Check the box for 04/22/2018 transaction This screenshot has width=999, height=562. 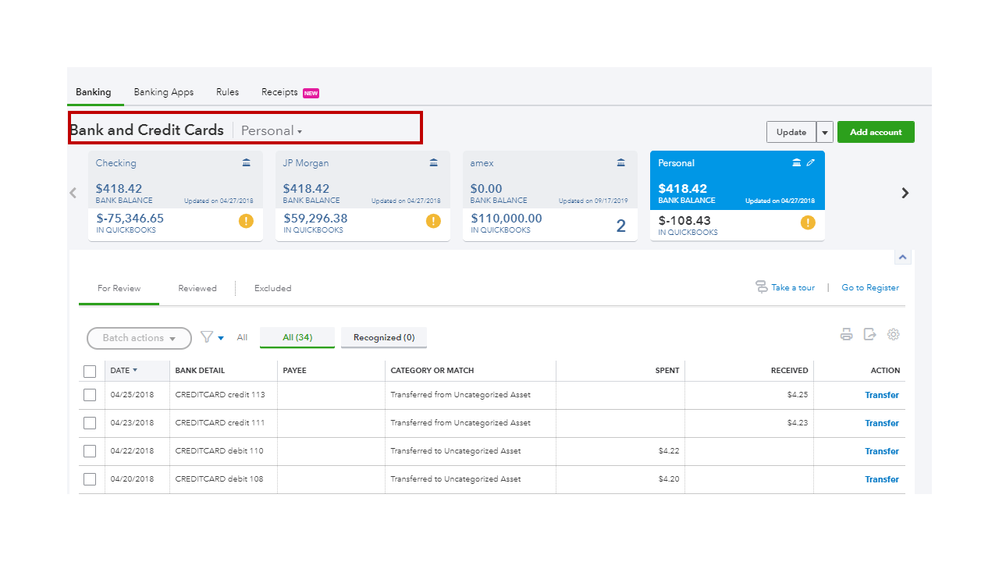point(90,451)
